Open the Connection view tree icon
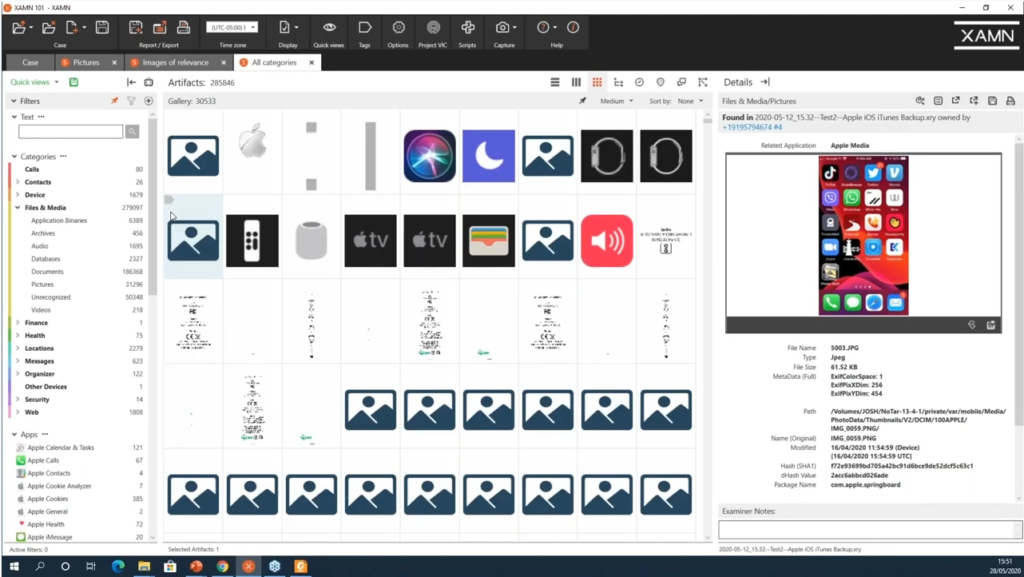This screenshot has width=1024, height=577. click(618, 82)
